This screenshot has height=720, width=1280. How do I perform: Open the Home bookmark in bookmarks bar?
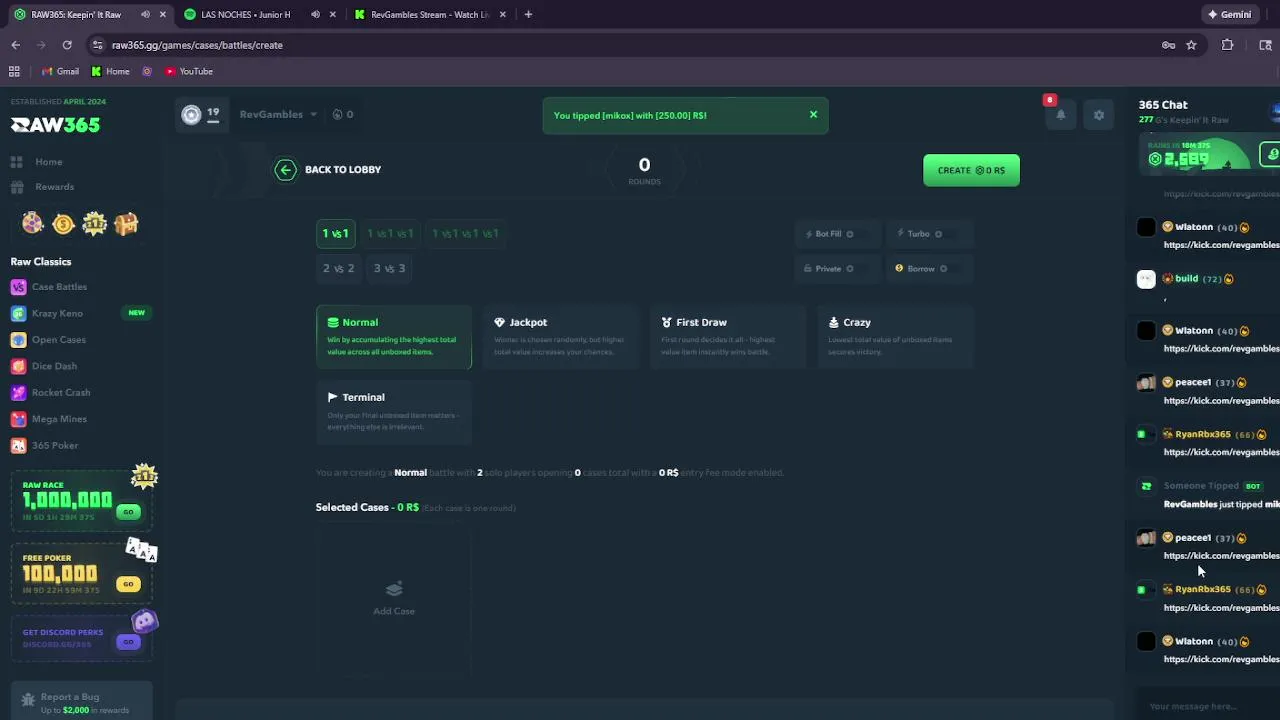click(x=110, y=71)
